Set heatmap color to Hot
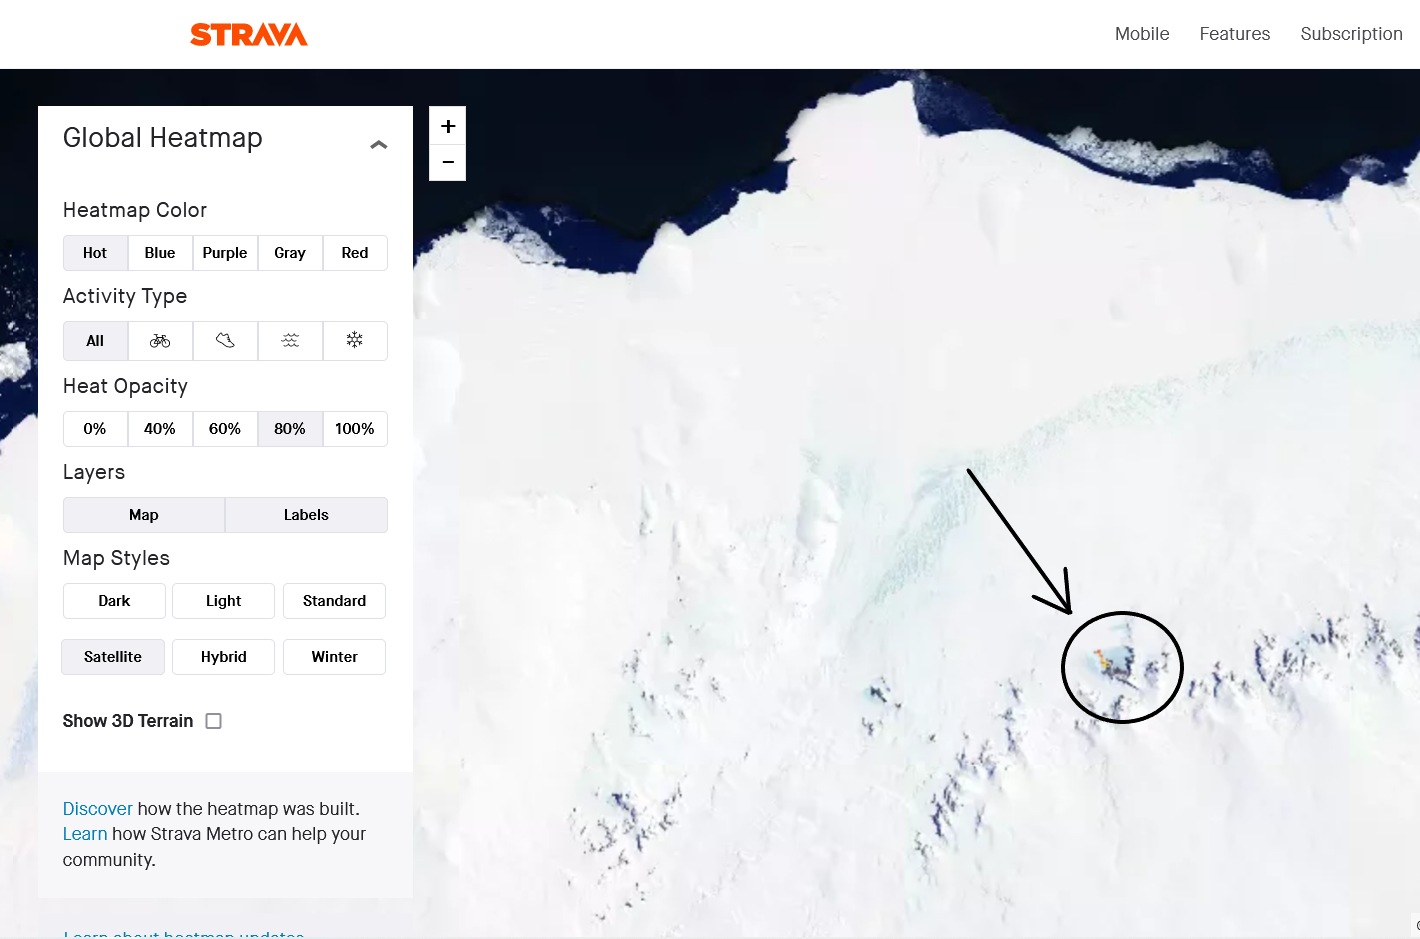 coord(95,253)
